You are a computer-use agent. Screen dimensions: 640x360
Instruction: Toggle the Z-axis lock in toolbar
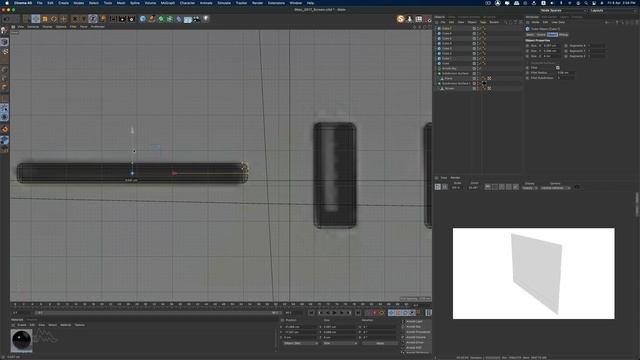coord(93,19)
